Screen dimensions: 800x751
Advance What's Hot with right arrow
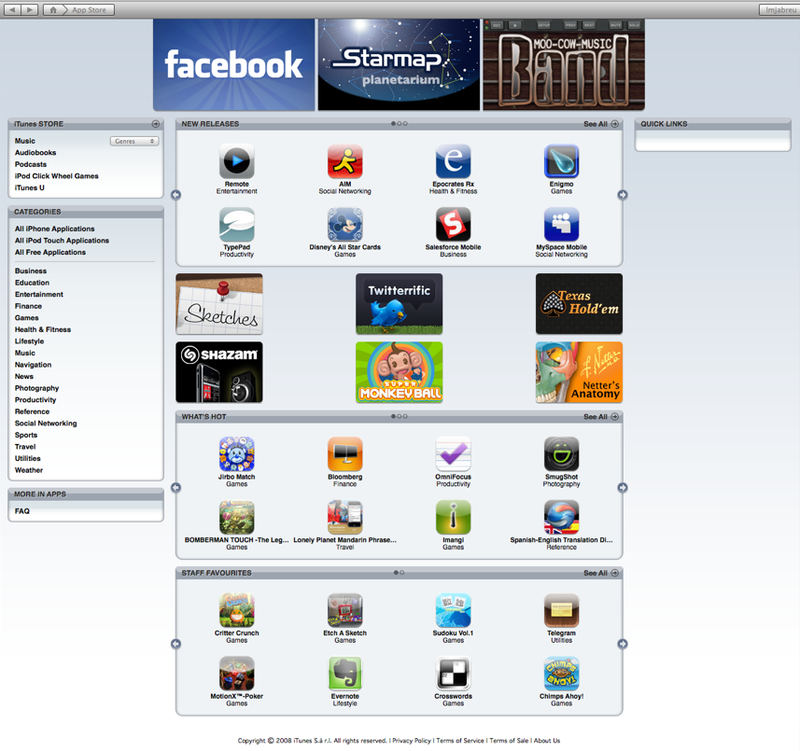pos(622,488)
